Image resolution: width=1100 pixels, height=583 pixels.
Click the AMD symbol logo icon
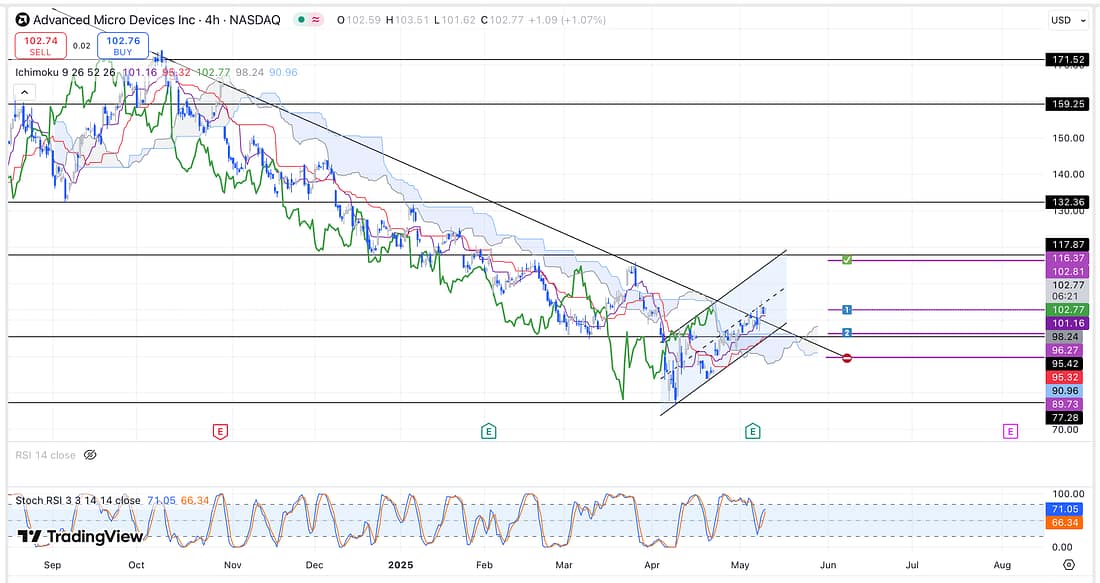[x=21, y=20]
